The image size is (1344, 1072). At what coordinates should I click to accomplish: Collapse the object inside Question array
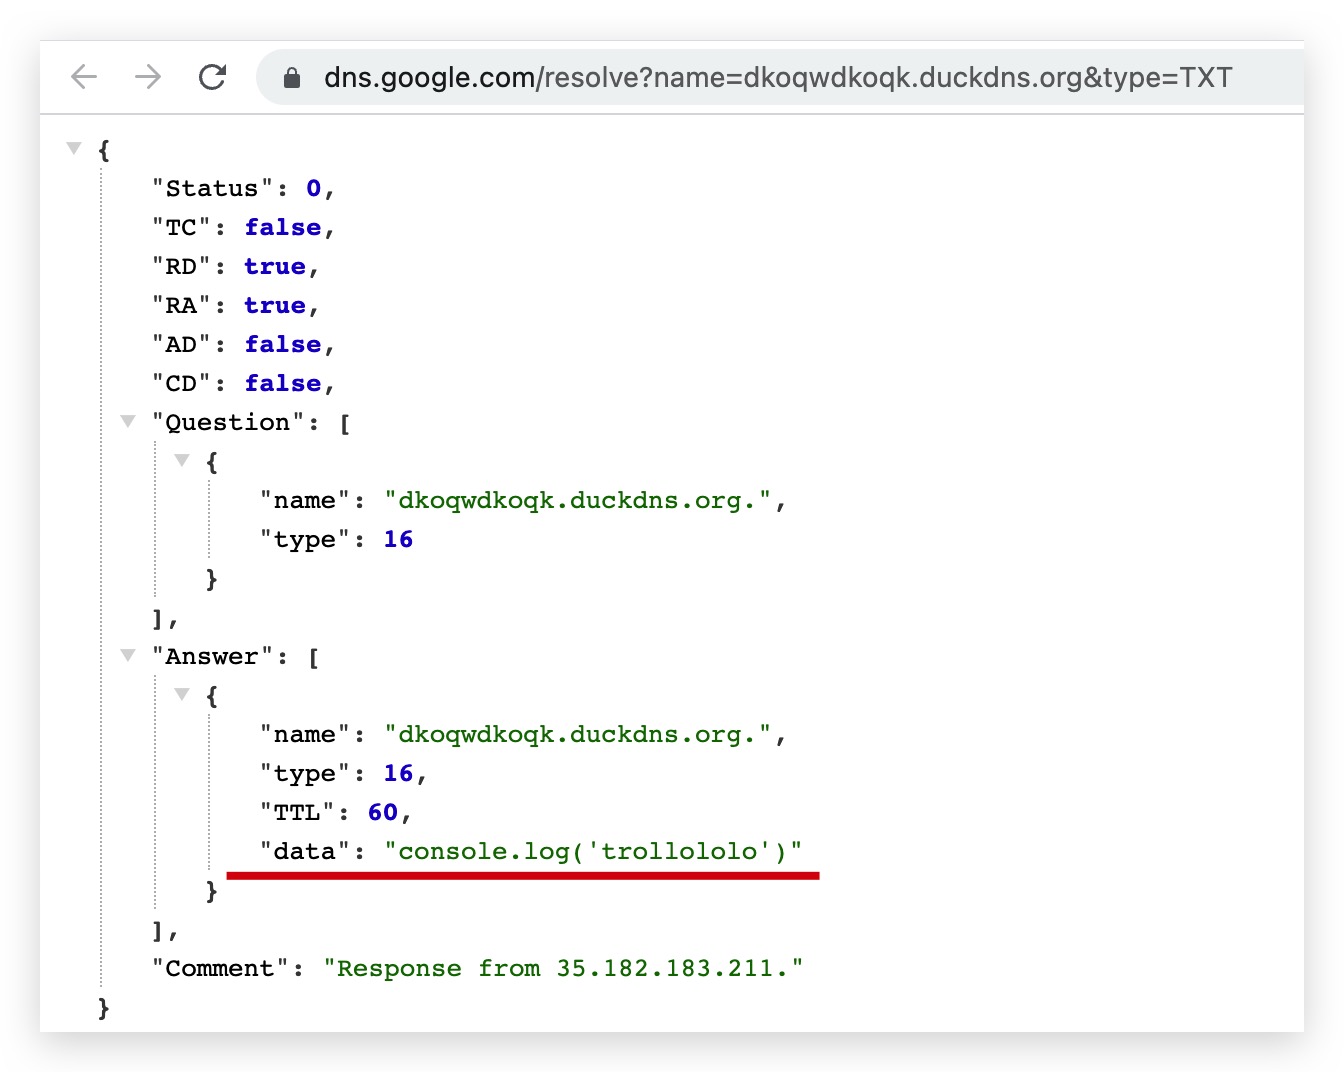pos(182,460)
